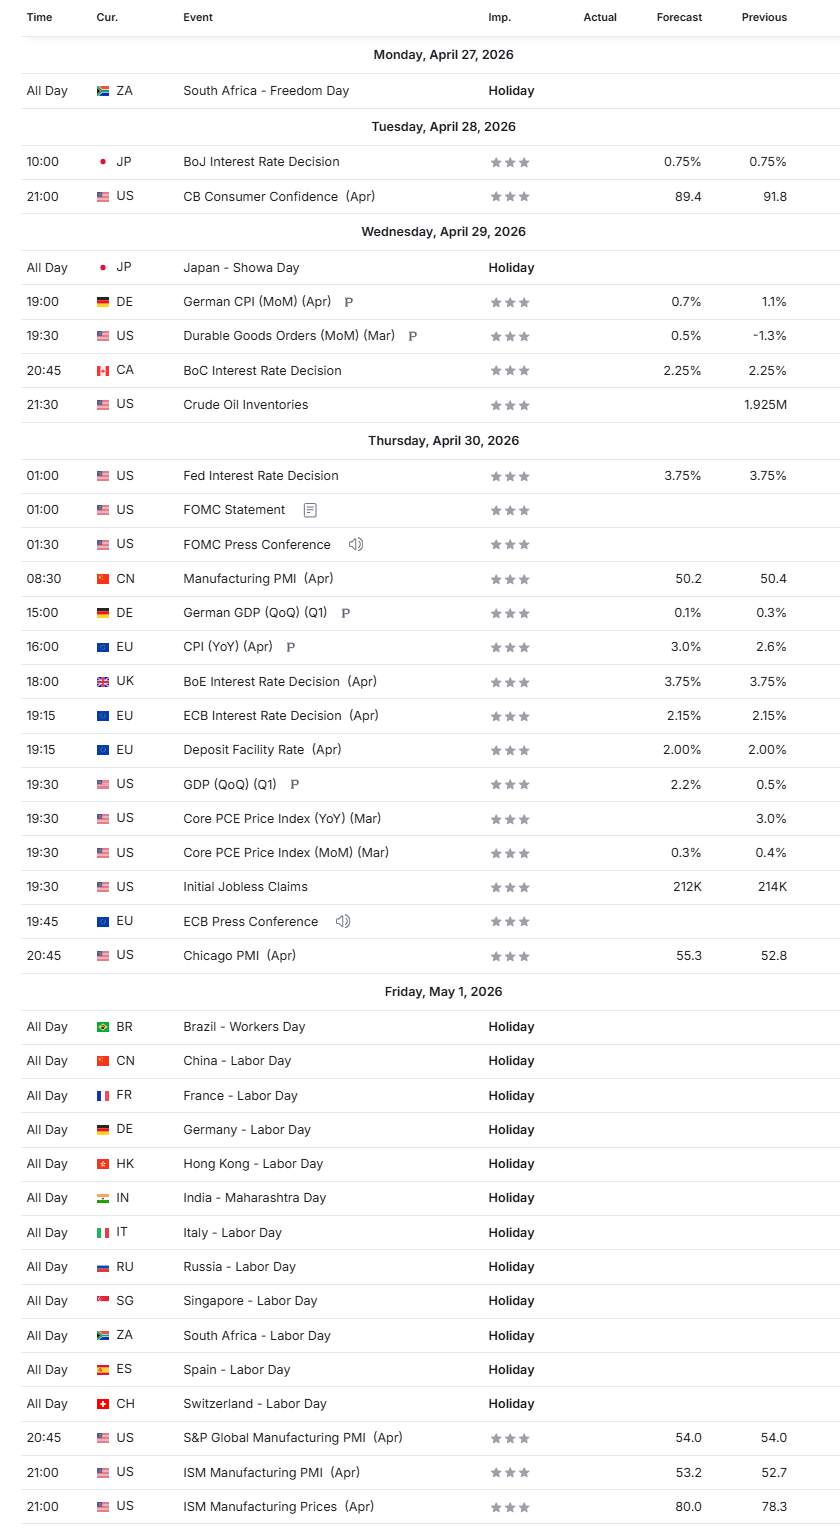Click the importance stars for BoJ Interest Rate Decision
840x1540 pixels.
pyautogui.click(x=509, y=162)
